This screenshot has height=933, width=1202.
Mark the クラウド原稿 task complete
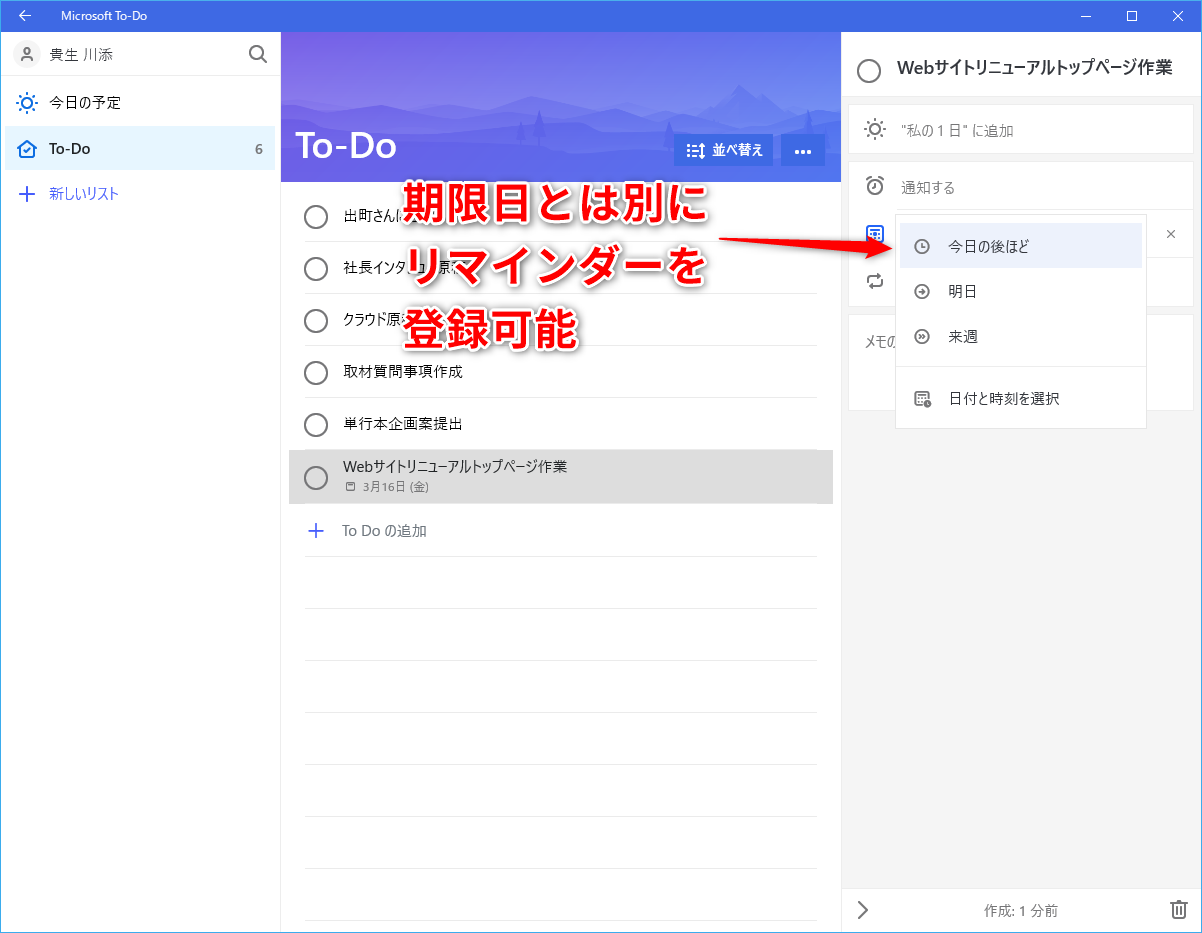(x=316, y=320)
